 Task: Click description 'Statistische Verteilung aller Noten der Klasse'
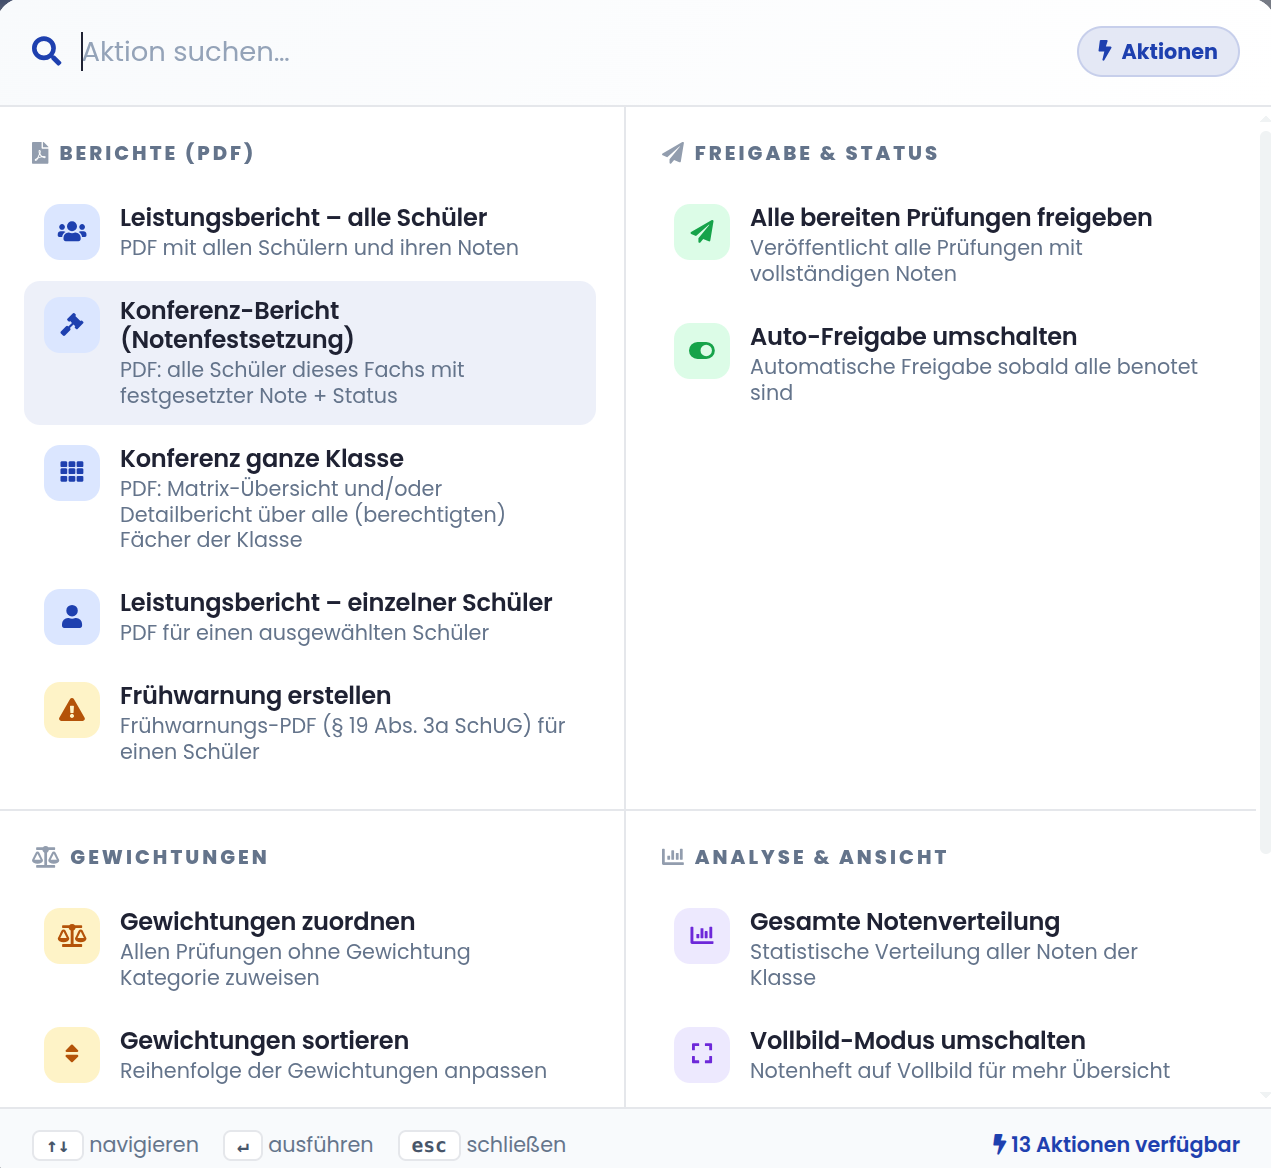click(x=944, y=964)
